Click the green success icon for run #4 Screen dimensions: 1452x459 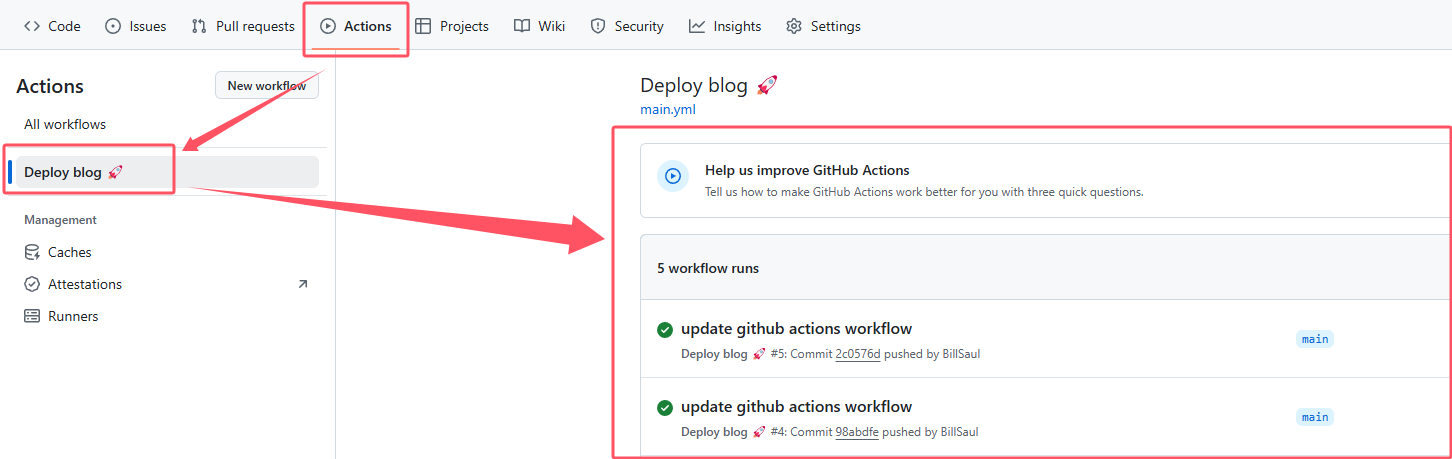664,407
